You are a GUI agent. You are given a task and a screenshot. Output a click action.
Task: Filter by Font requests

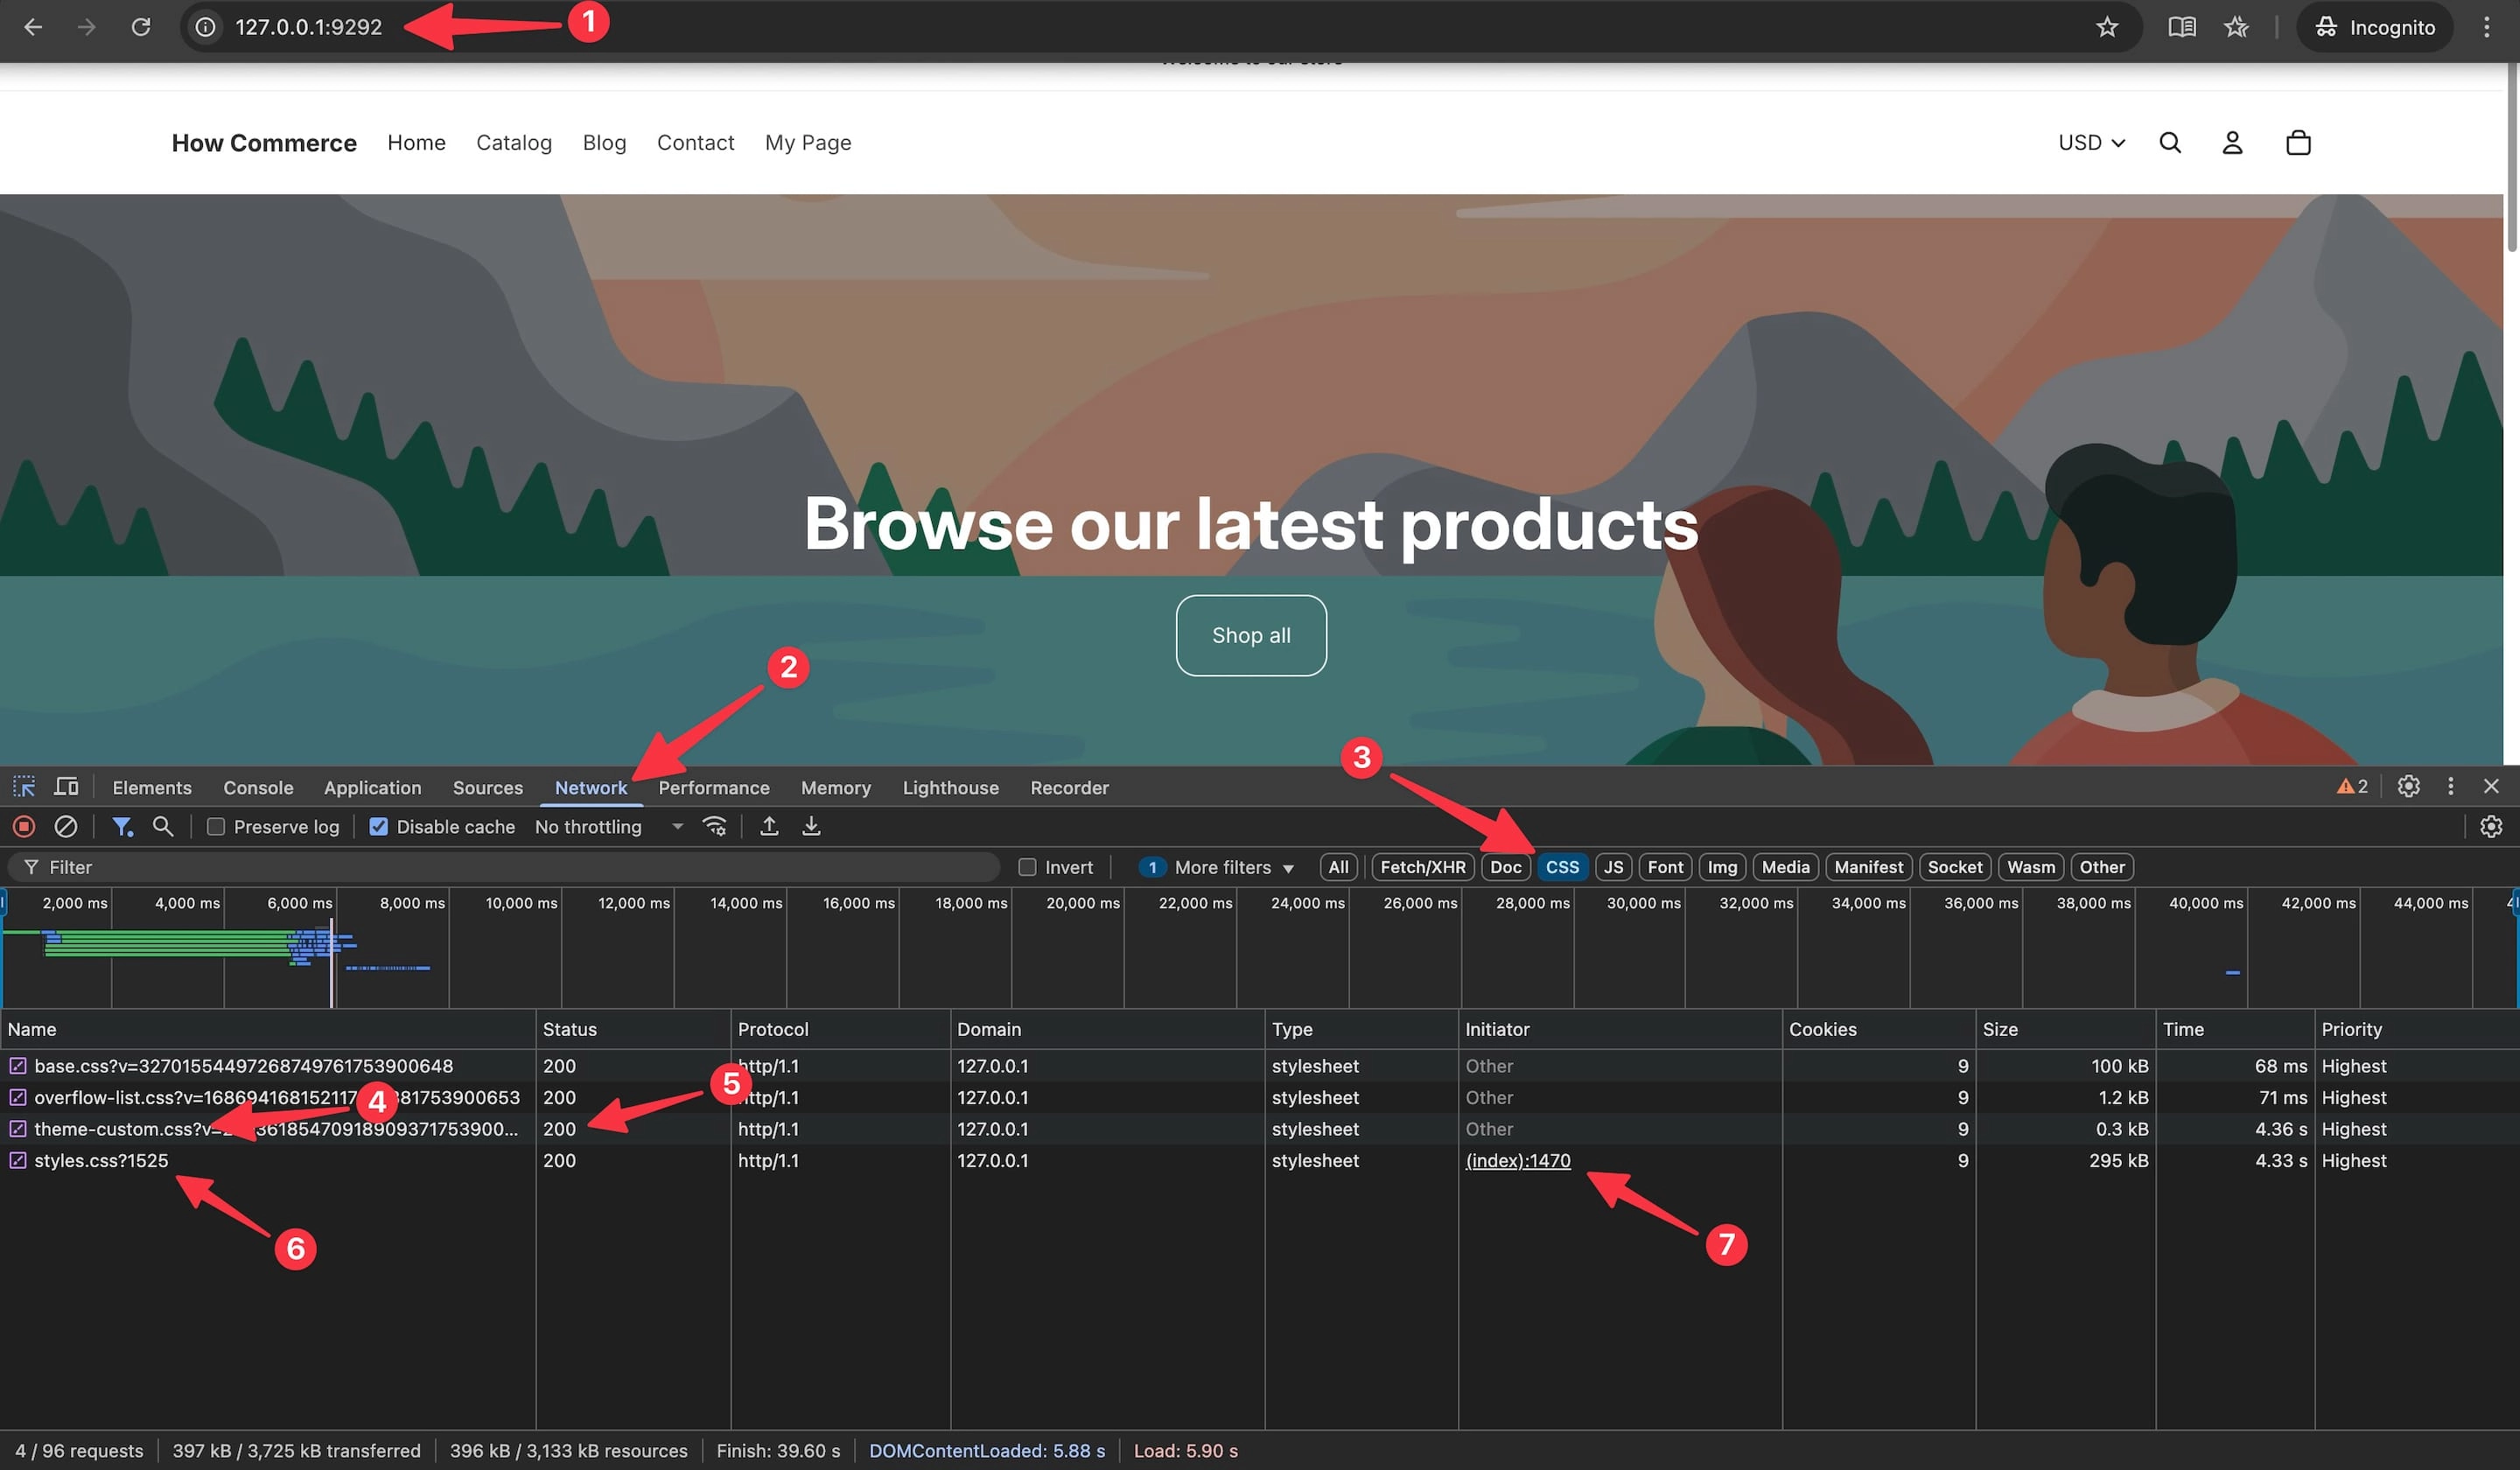(x=1665, y=868)
